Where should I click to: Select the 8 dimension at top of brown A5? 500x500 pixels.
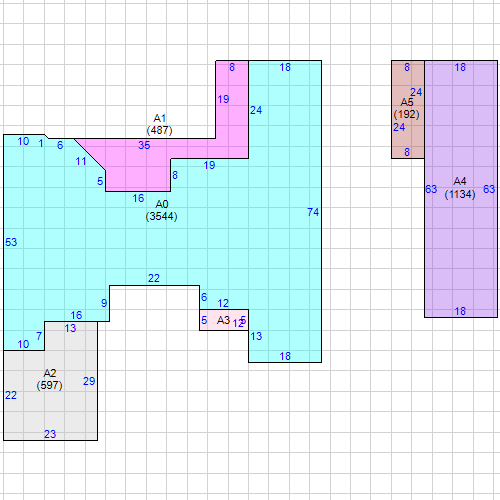click(x=407, y=67)
